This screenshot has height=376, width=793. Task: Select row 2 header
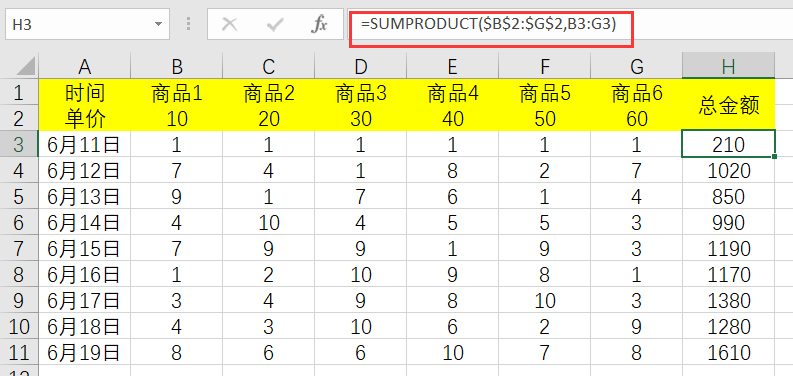click(x=19, y=118)
